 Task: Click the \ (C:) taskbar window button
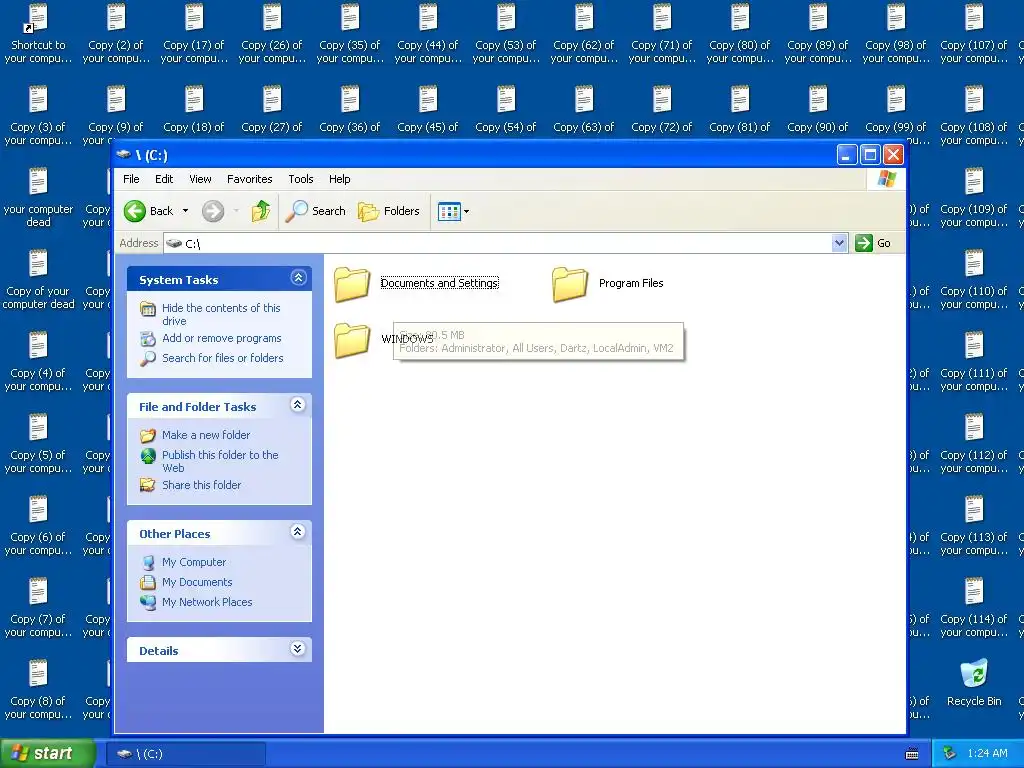tap(185, 754)
